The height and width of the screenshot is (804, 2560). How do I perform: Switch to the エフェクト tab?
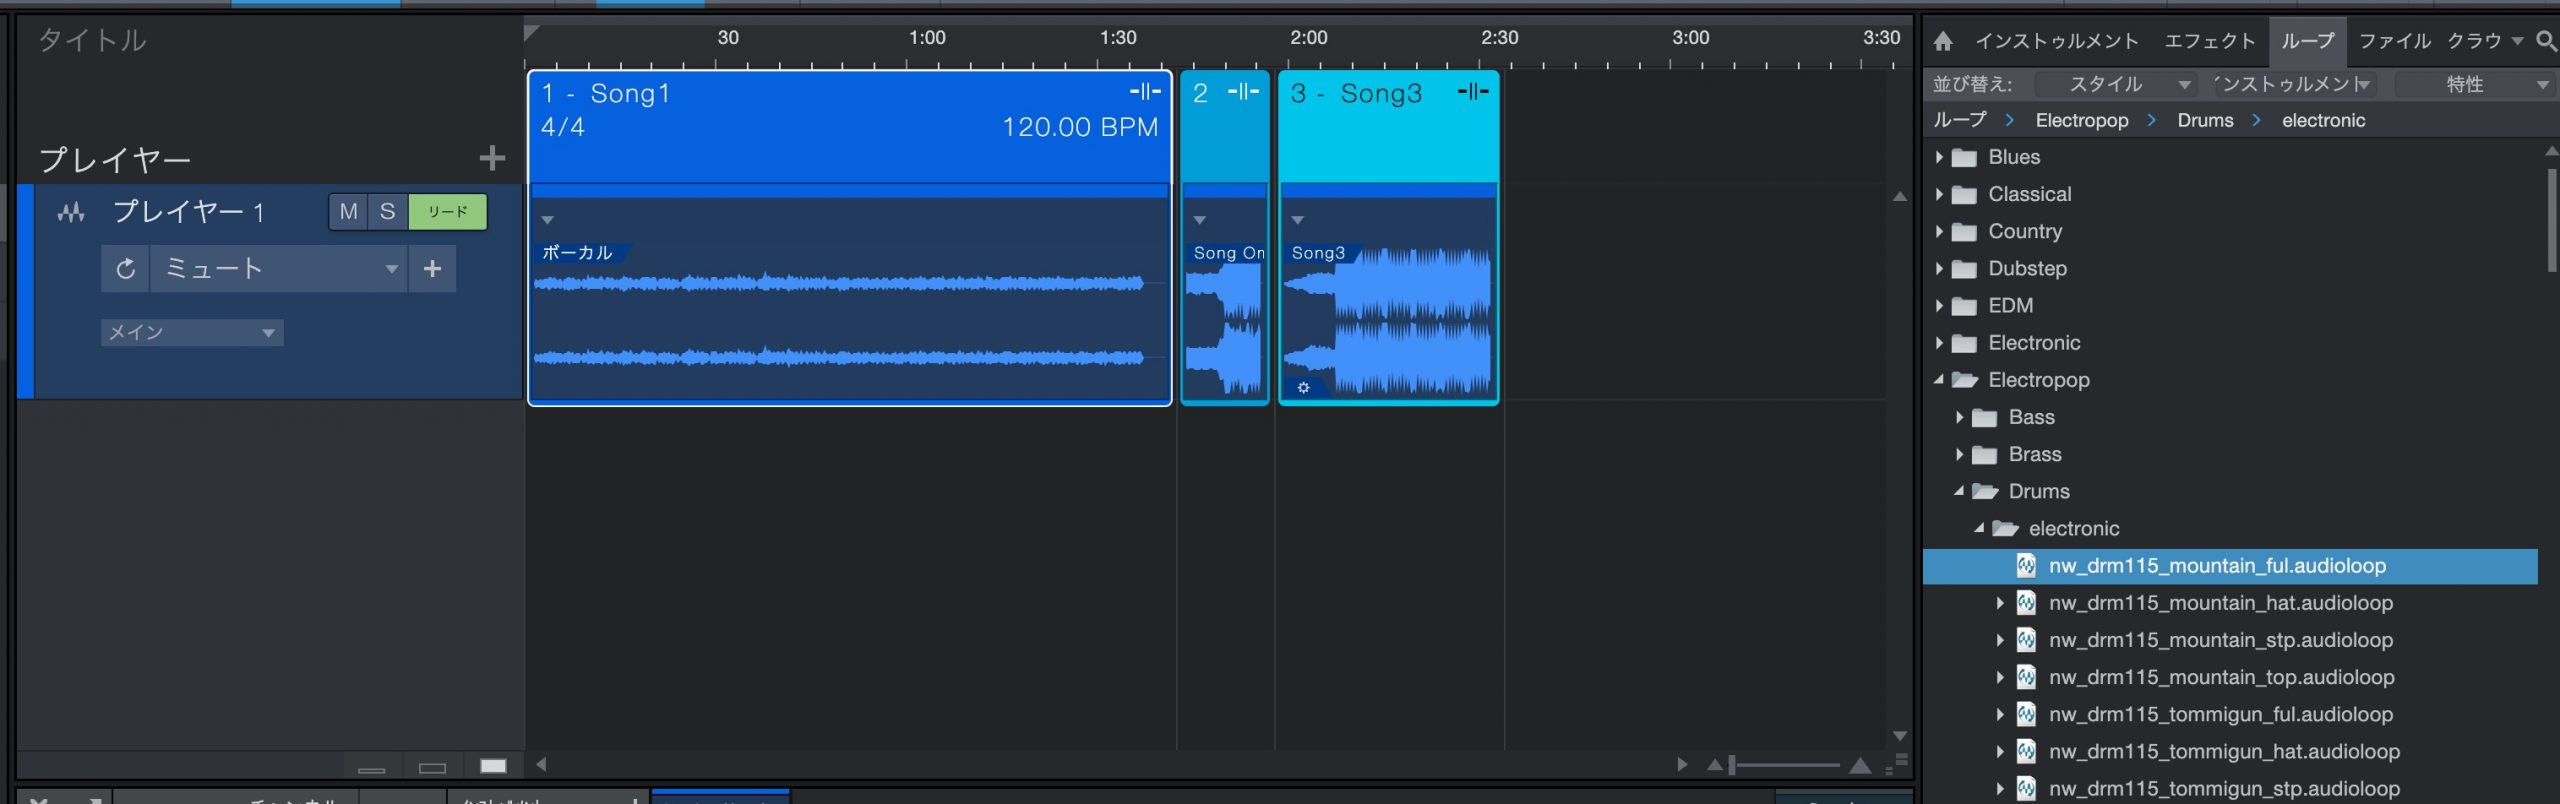tap(2210, 41)
